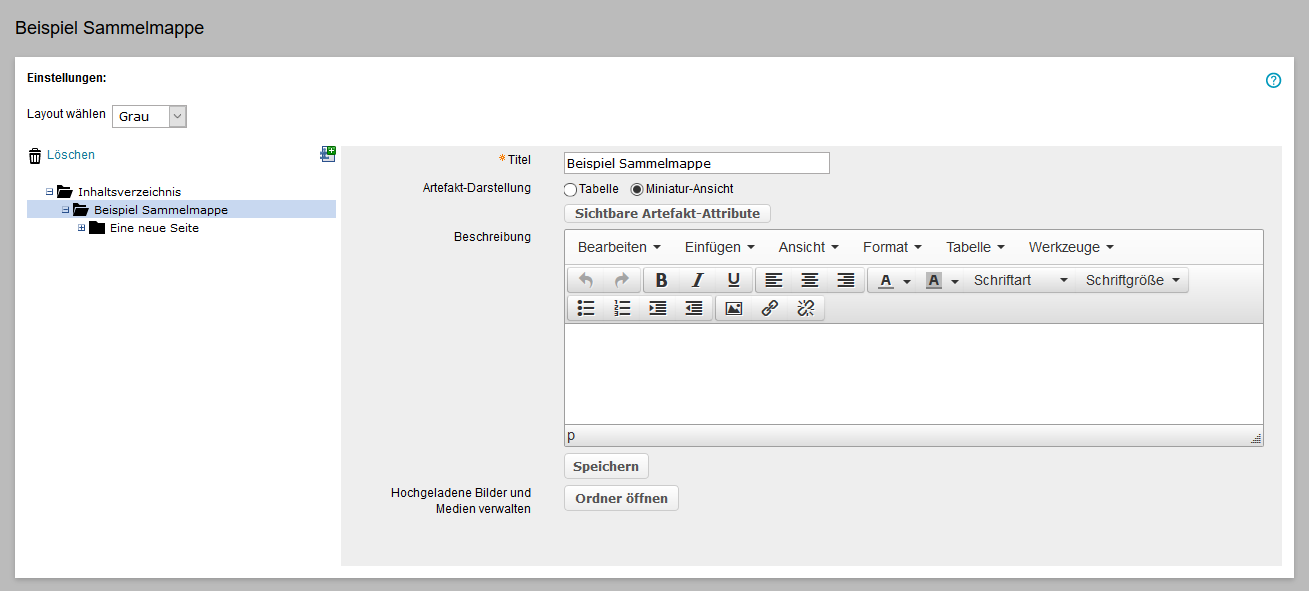Open the Werkzeuge menu
This screenshot has width=1309, height=591.
pos(1070,247)
